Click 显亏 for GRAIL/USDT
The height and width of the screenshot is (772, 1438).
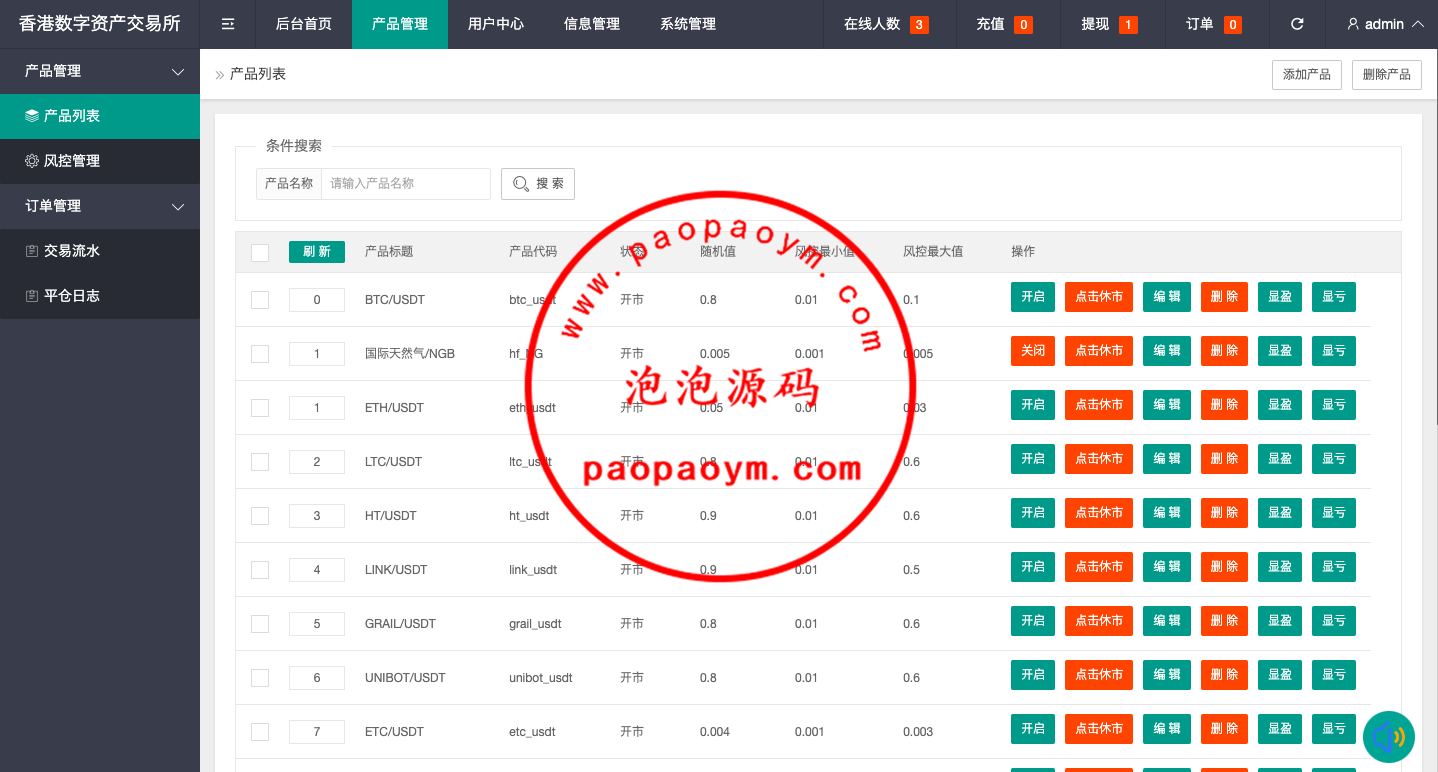[x=1334, y=621]
